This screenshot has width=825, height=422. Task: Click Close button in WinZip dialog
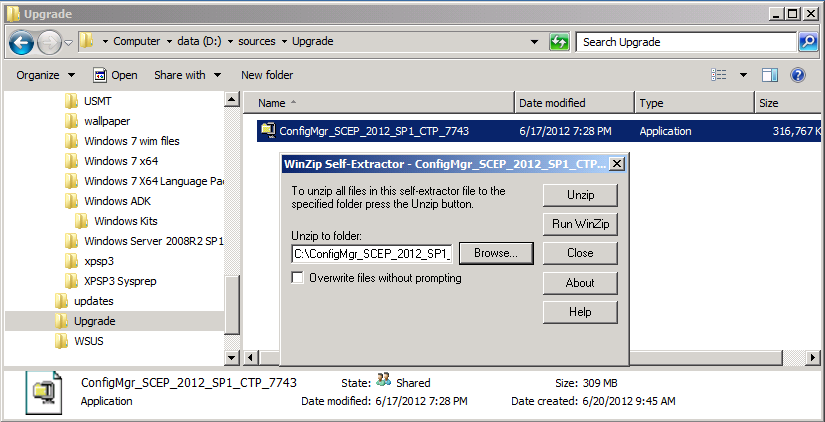point(580,253)
